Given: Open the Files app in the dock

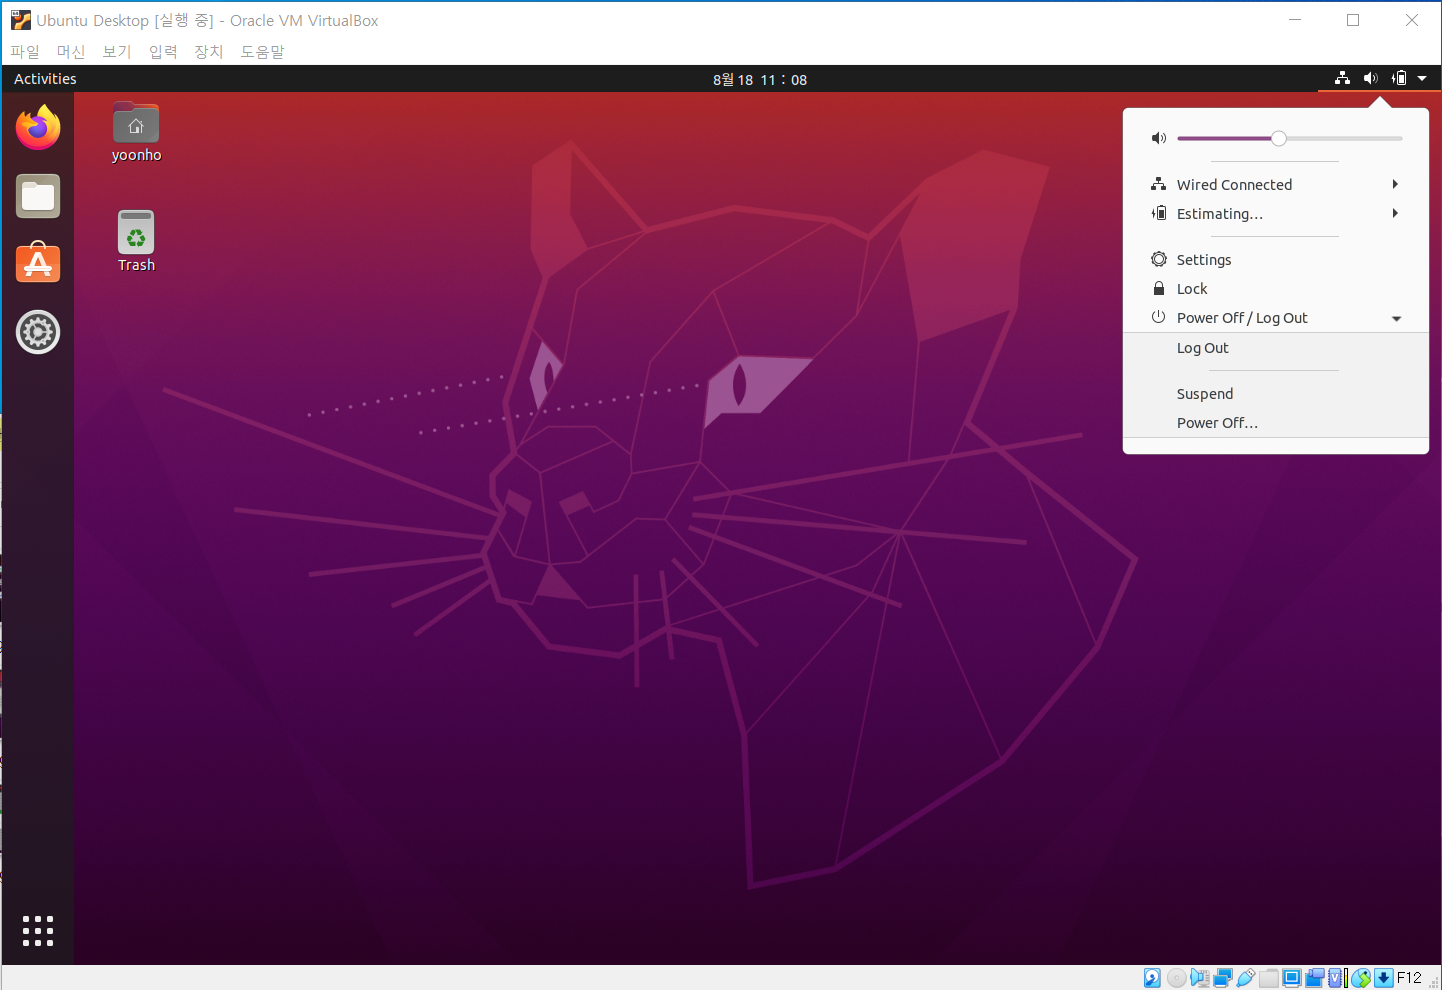Looking at the screenshot, I should tap(38, 196).
